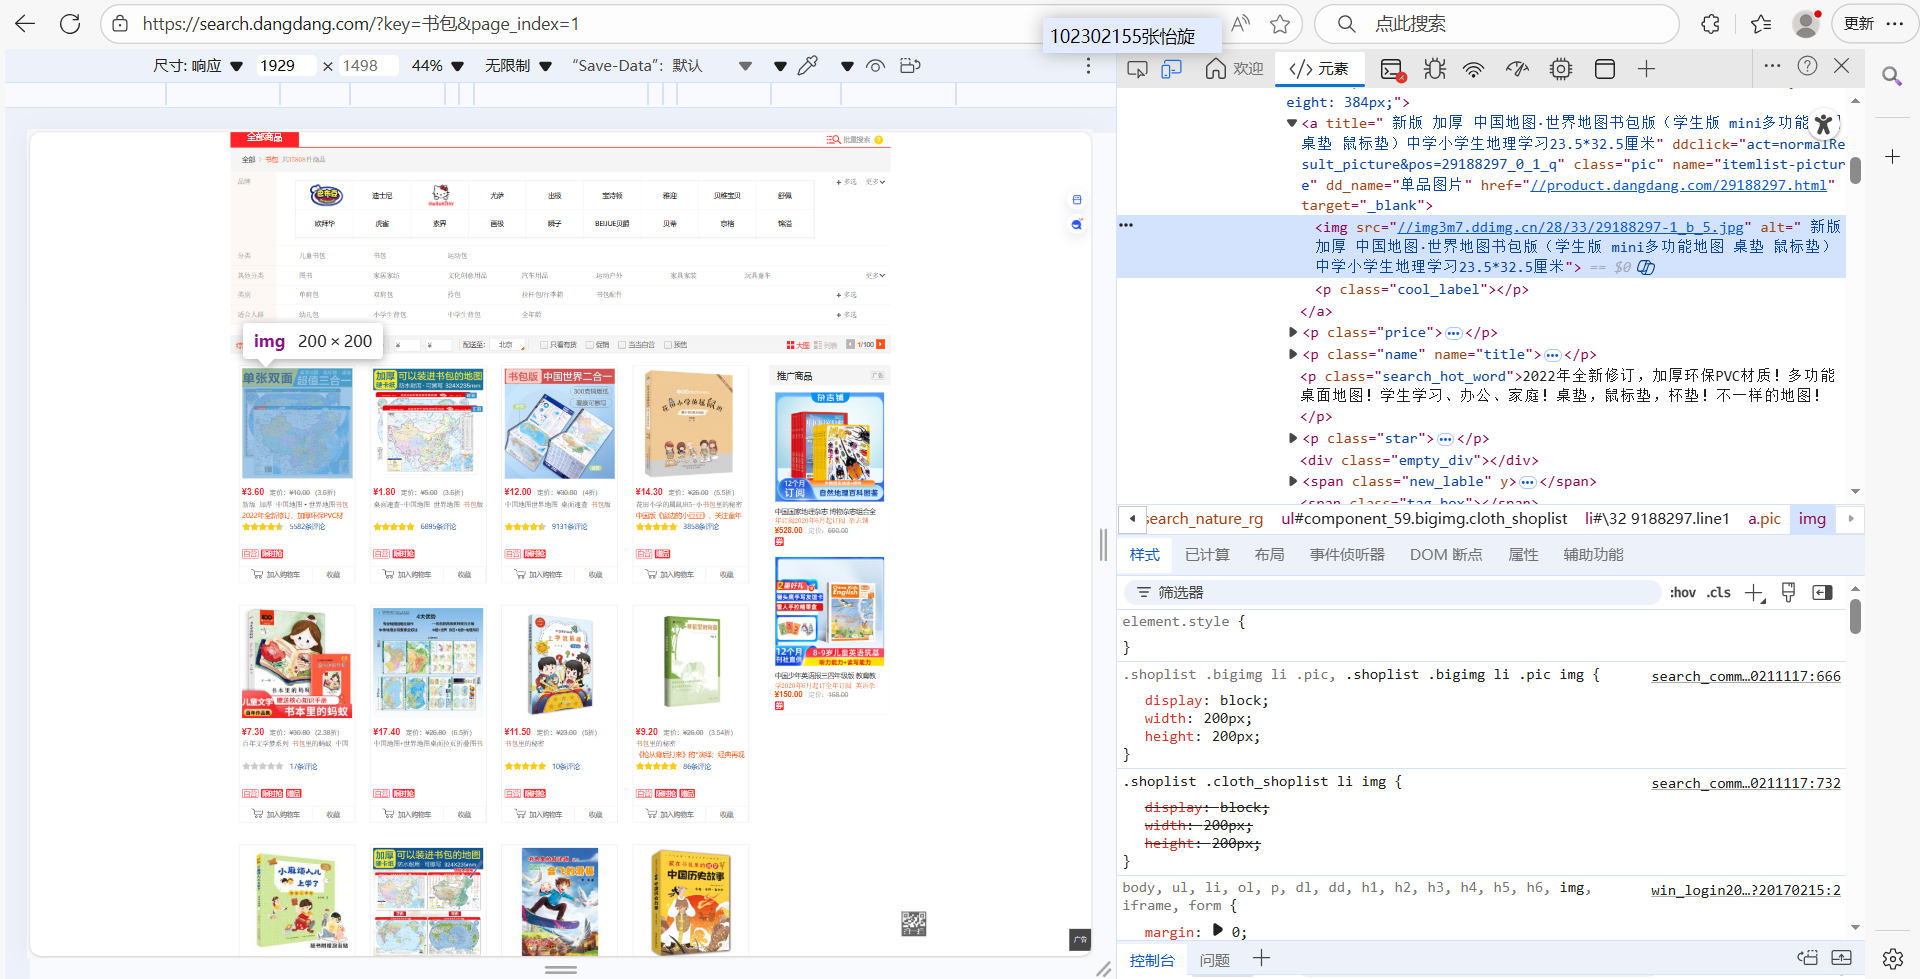Expand the p class="name" node
This screenshot has height=979, width=1920.
[1292, 354]
